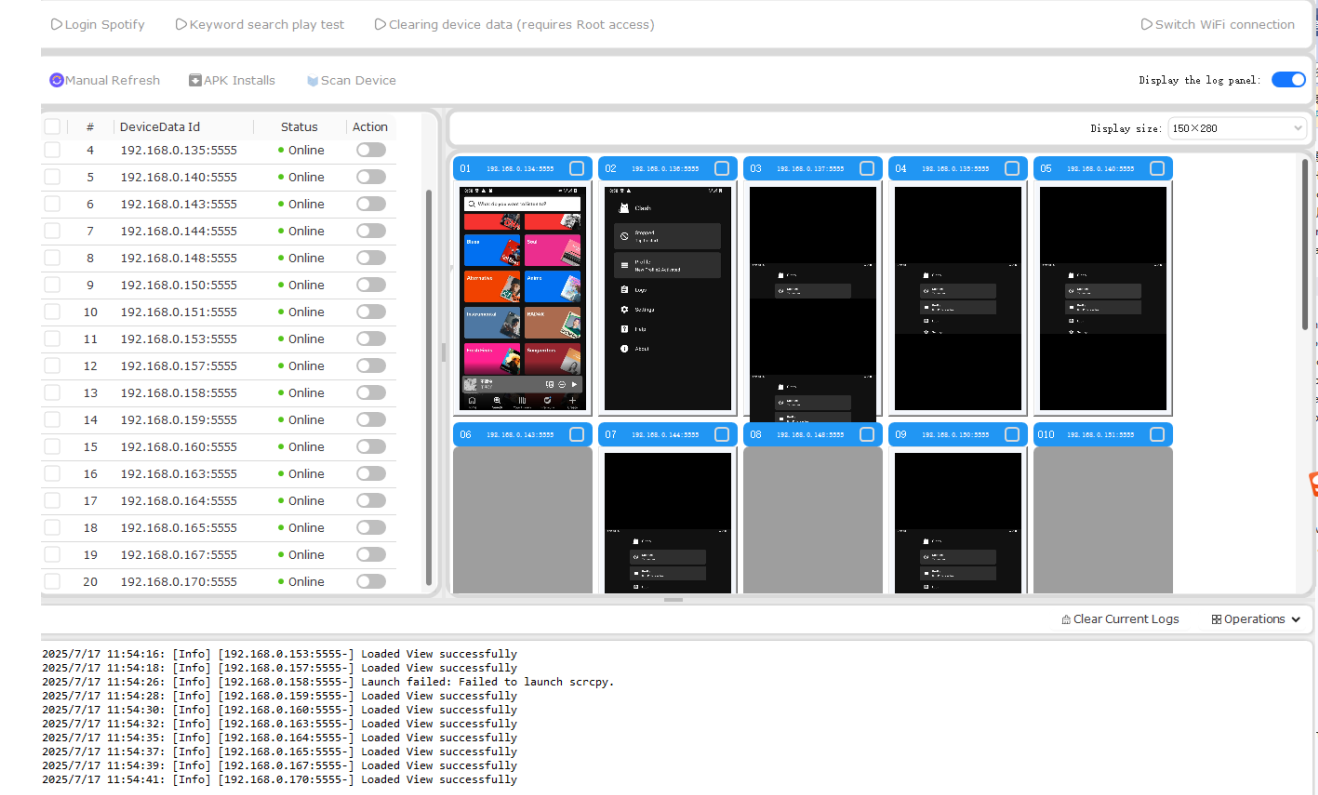Image resolution: width=1318 pixels, height=795 pixels.
Task: Expand the Operations dropdown menu
Action: click(1256, 619)
